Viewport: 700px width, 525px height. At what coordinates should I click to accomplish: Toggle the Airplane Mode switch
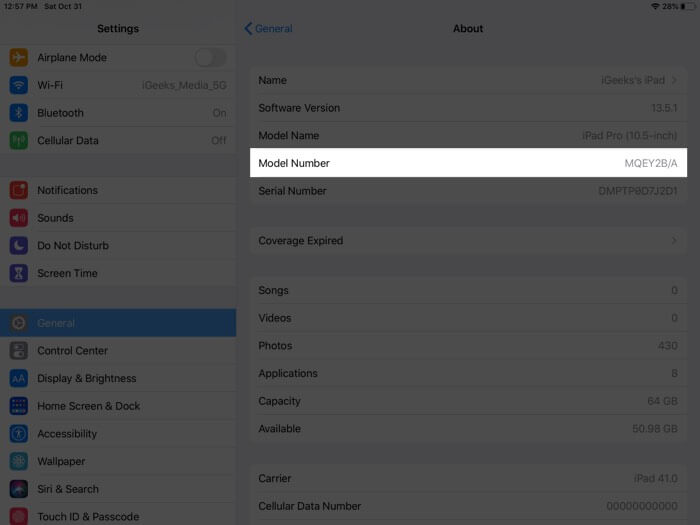point(210,58)
